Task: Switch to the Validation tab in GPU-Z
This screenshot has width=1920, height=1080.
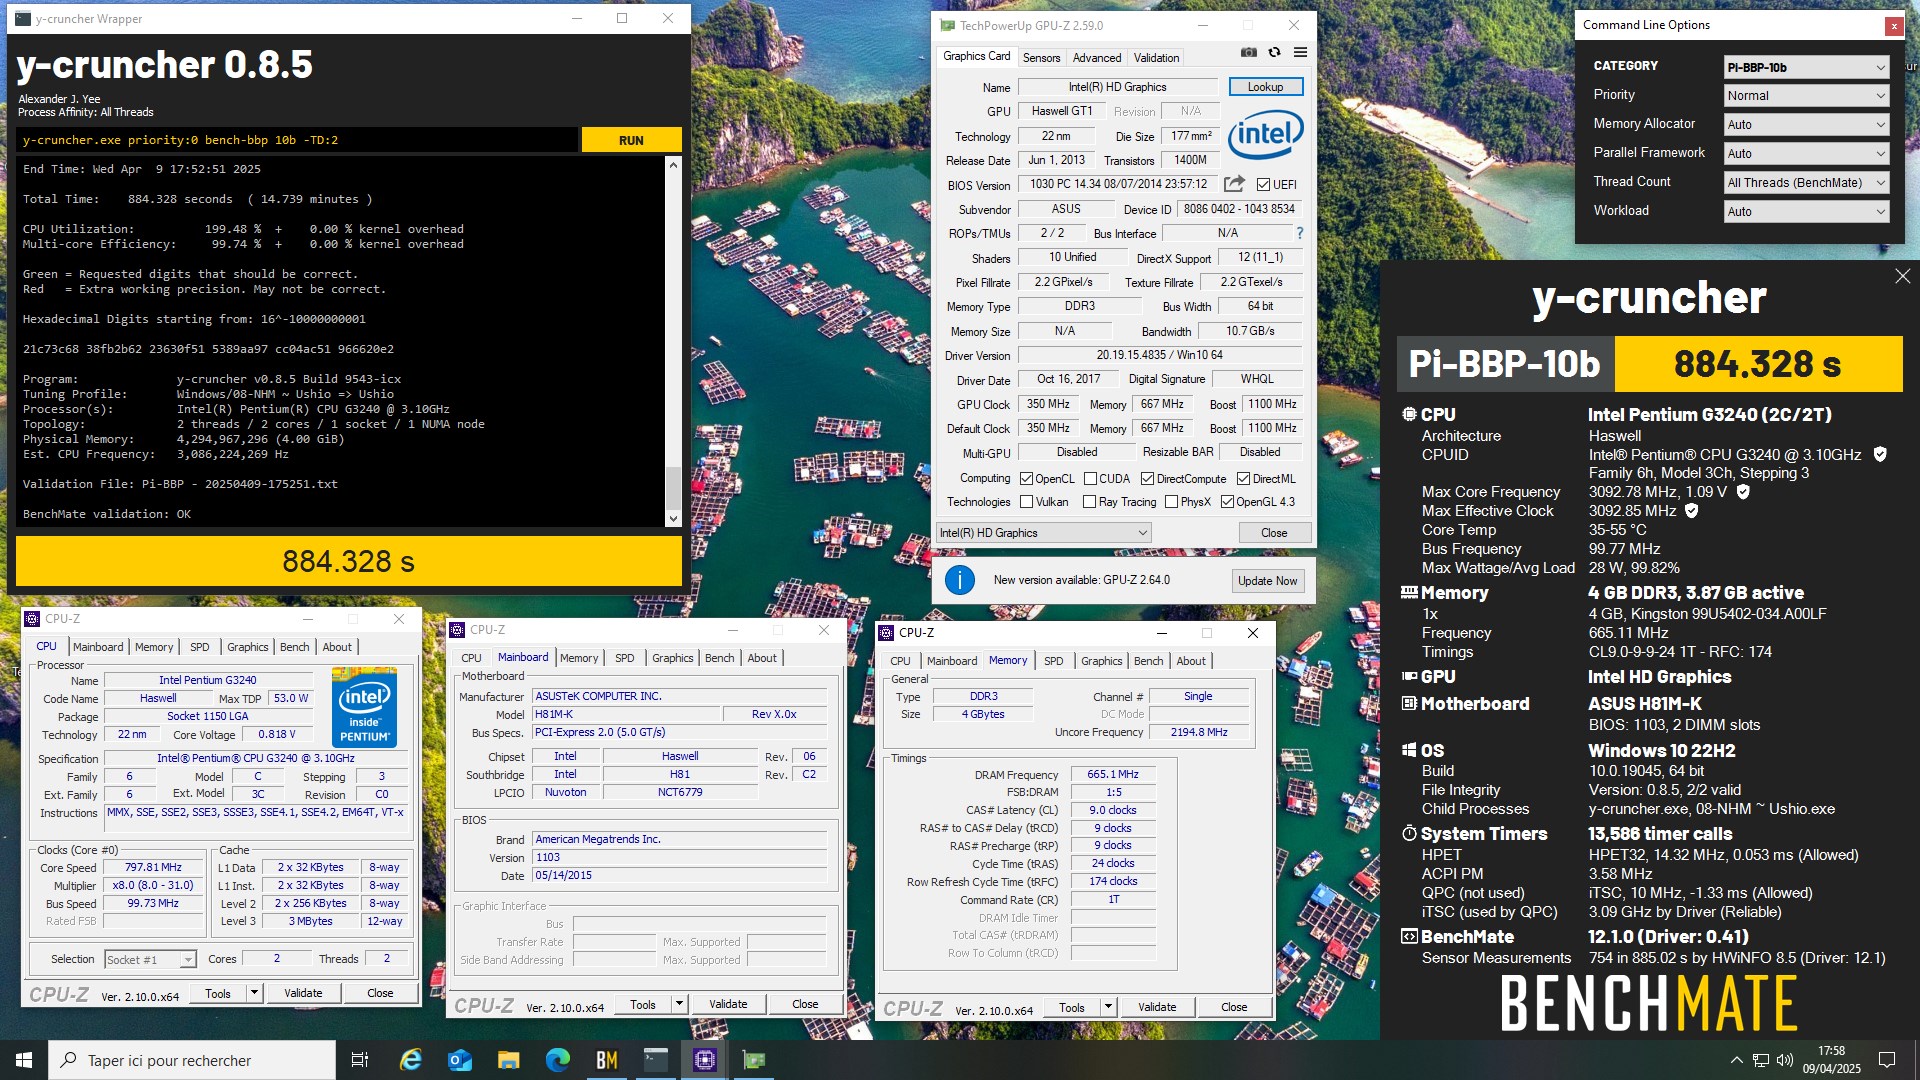Action: click(1156, 58)
